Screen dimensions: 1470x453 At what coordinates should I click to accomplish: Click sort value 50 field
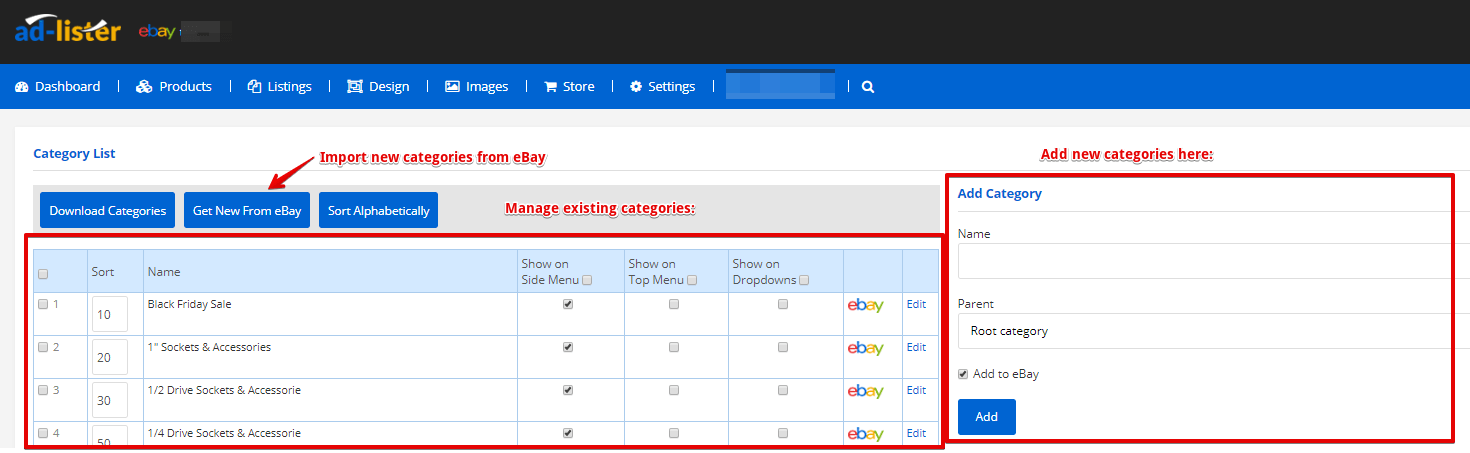pos(110,437)
